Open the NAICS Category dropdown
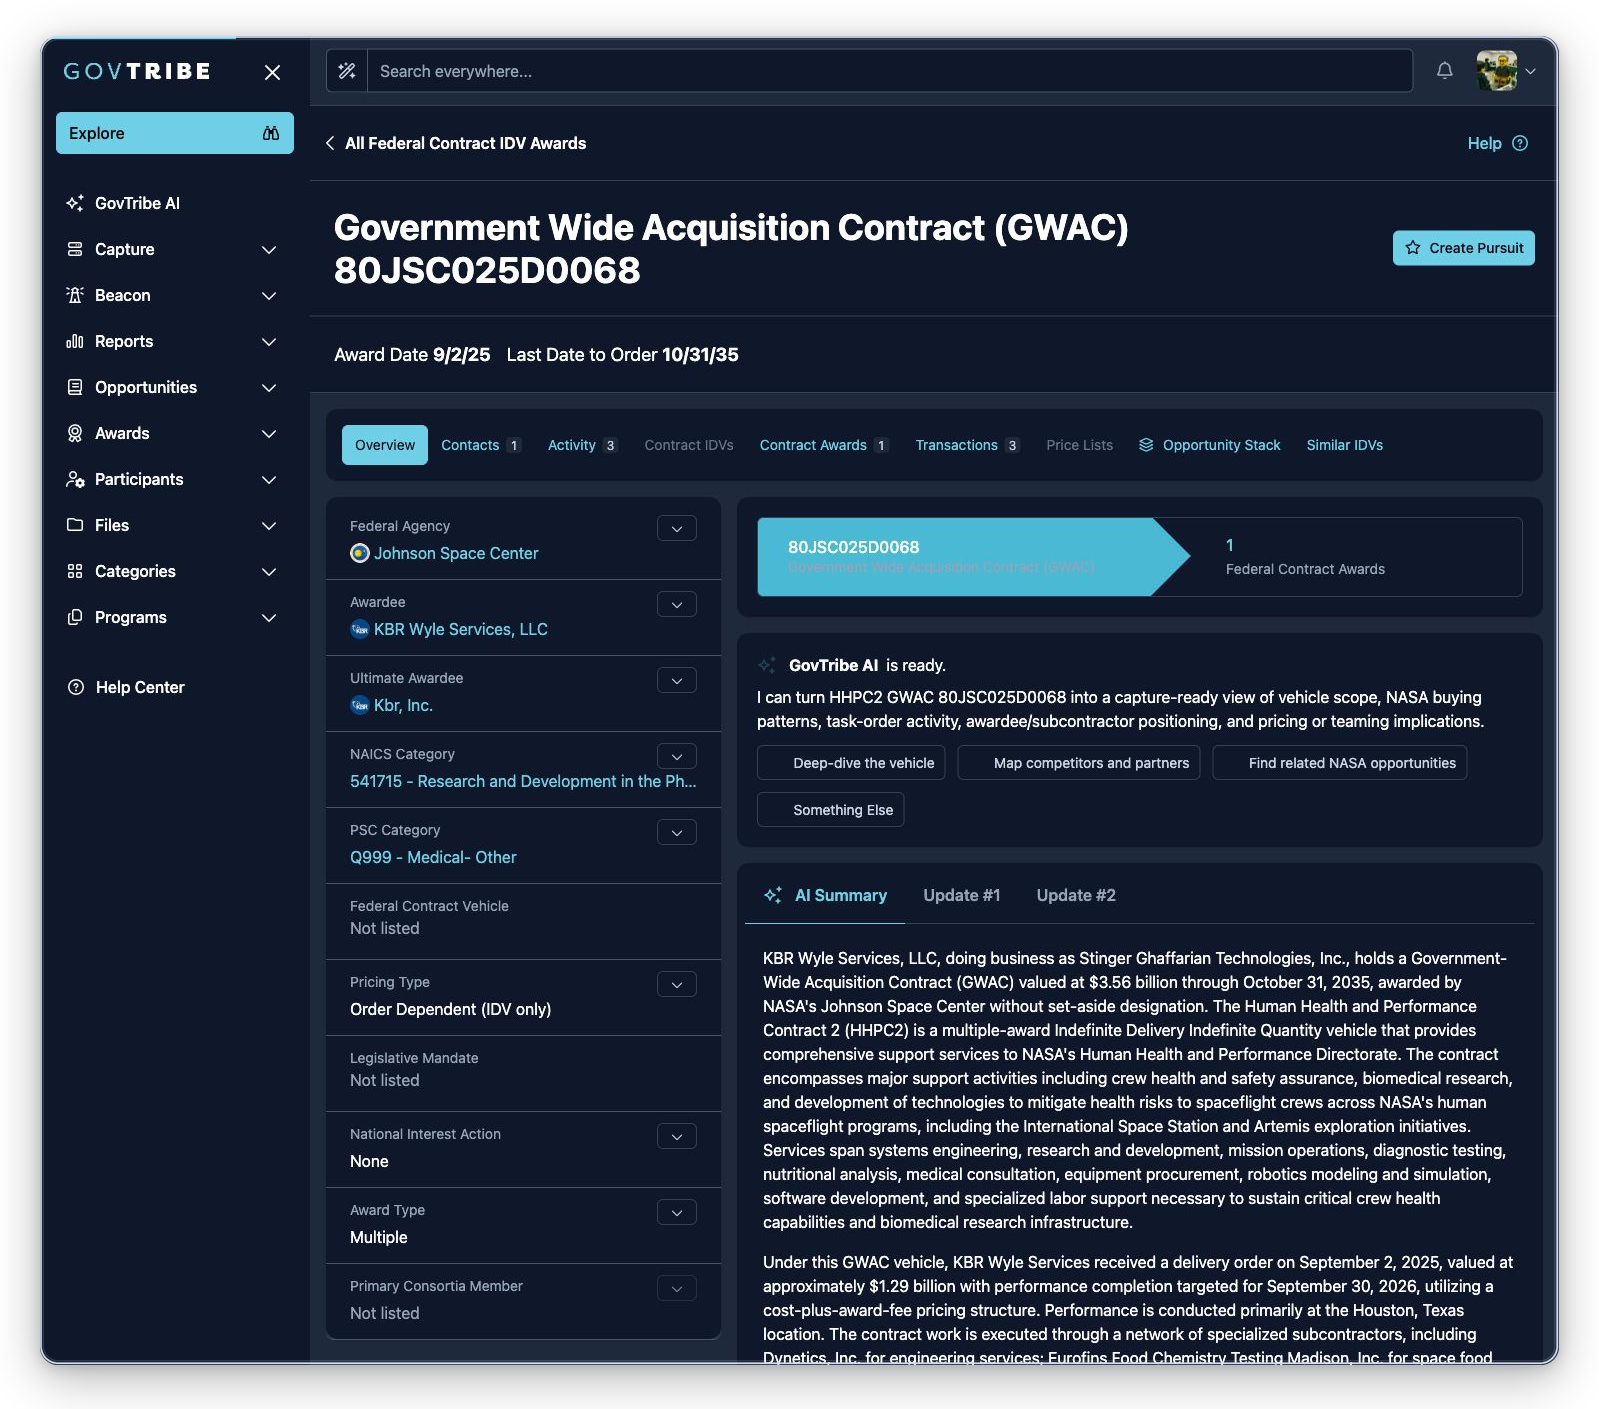The image size is (1599, 1409). pos(677,756)
